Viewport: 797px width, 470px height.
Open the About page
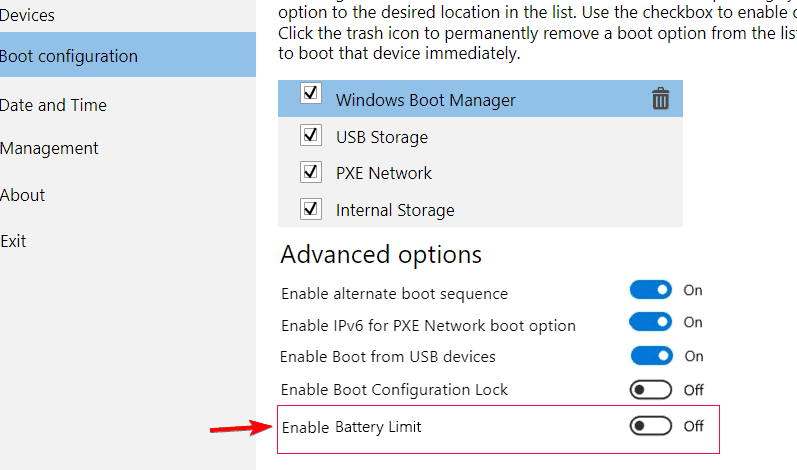point(23,195)
